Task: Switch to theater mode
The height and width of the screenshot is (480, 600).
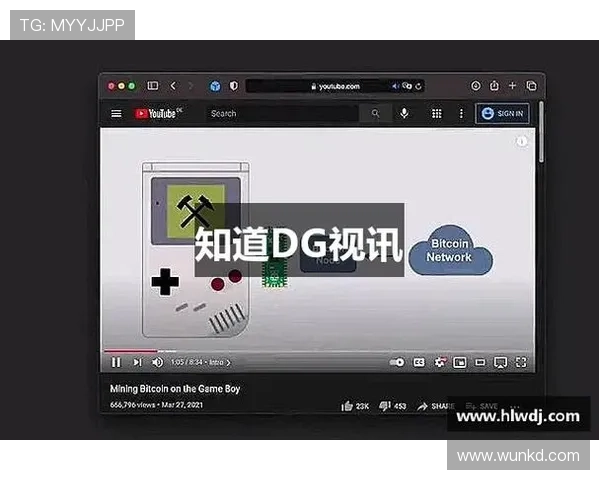Action: pyautogui.click(x=480, y=362)
